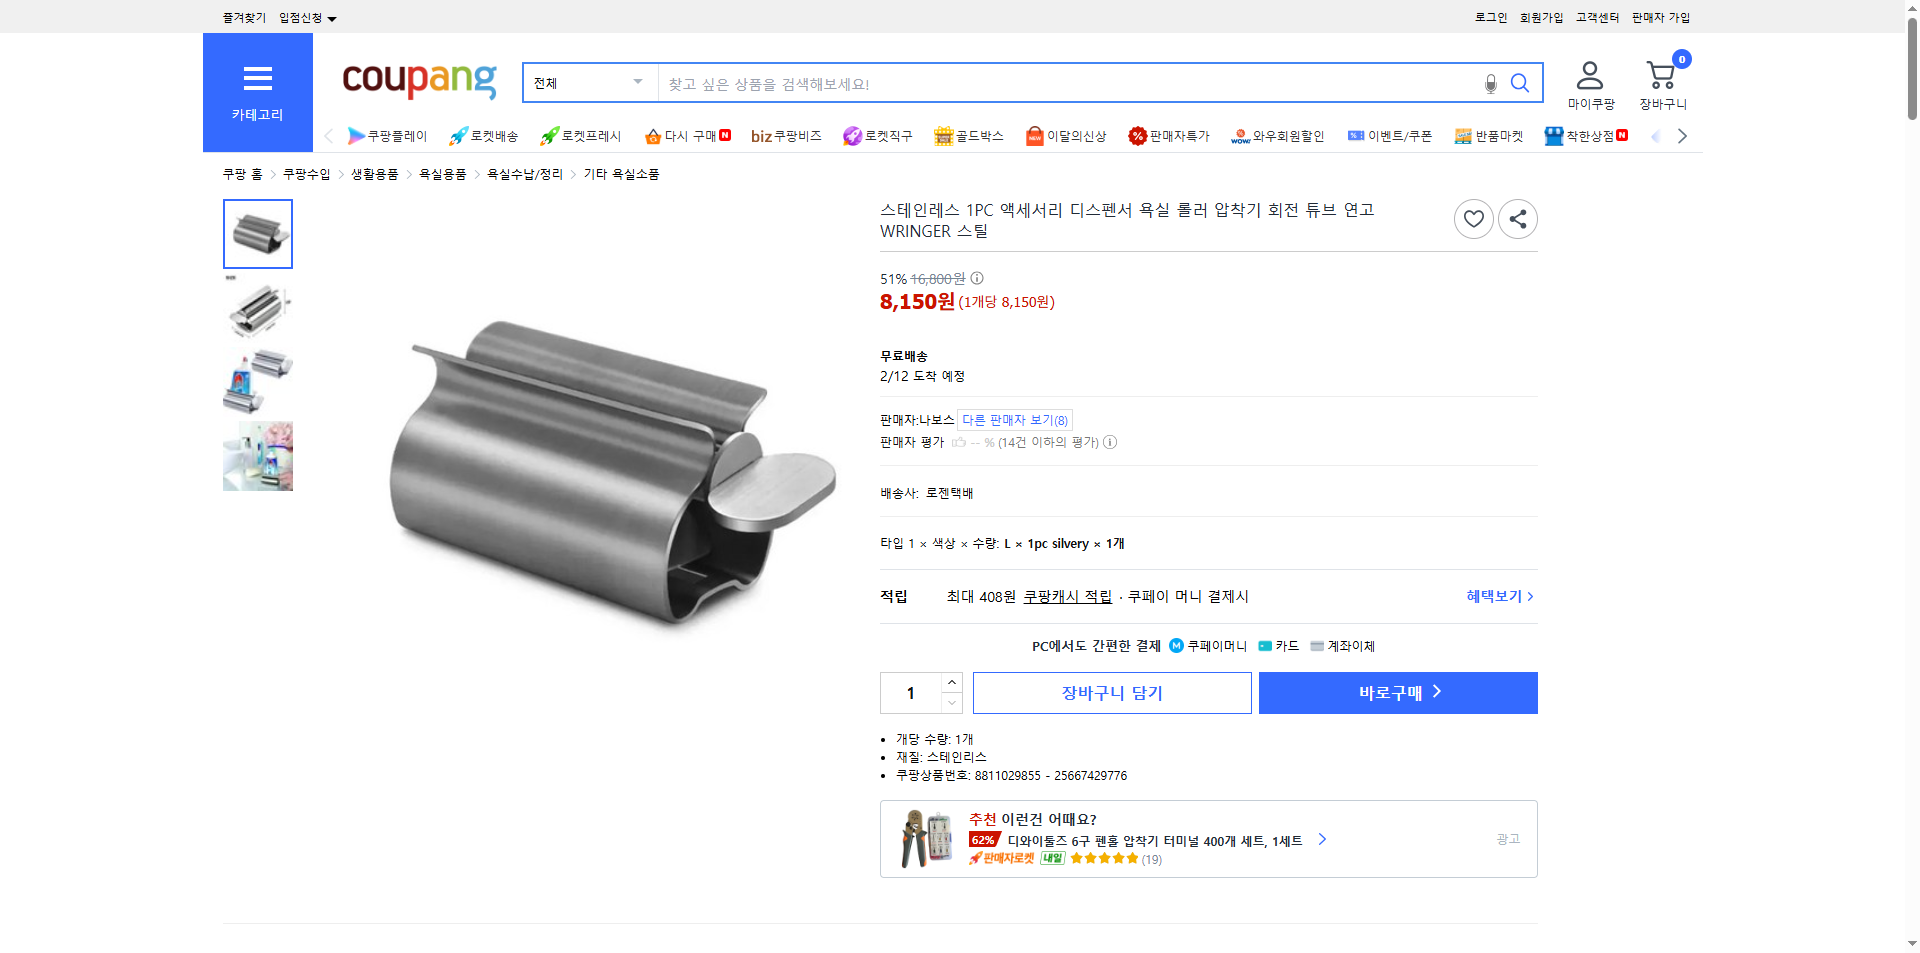Open 마이쿠팡 account page
1920x953 pixels.
1588,82
